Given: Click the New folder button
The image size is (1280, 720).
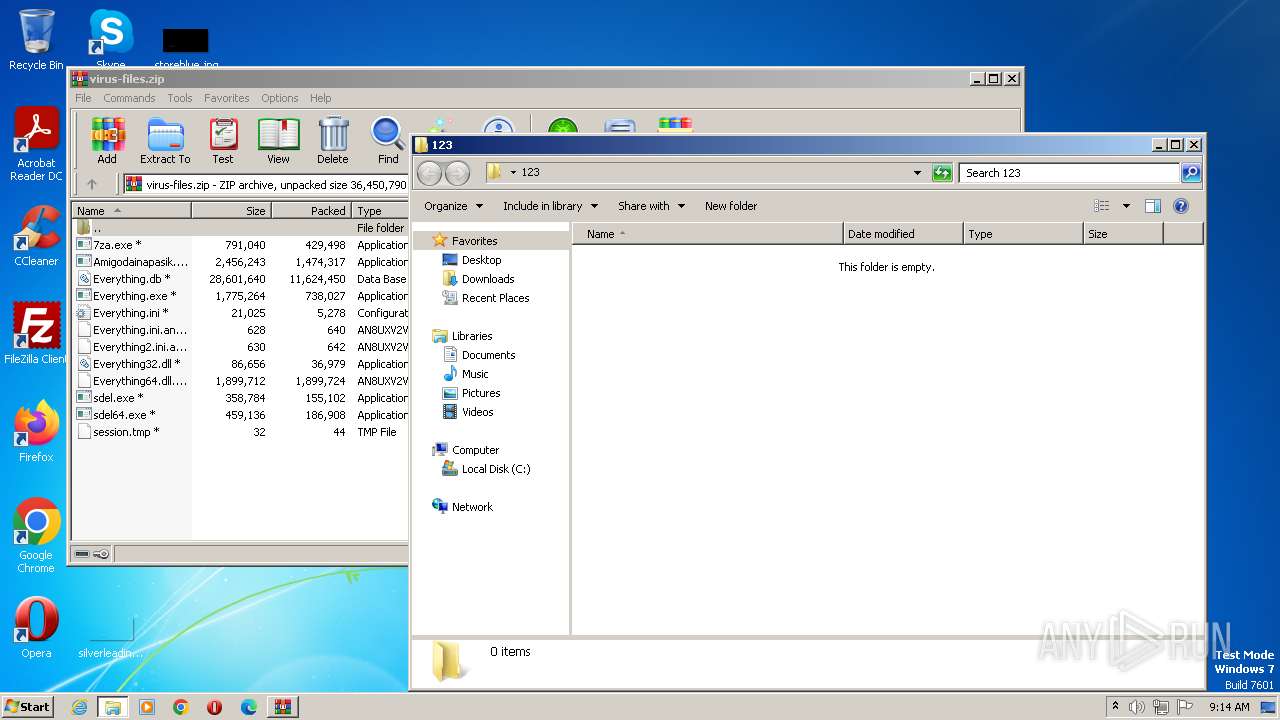Looking at the screenshot, I should pyautogui.click(x=731, y=206).
